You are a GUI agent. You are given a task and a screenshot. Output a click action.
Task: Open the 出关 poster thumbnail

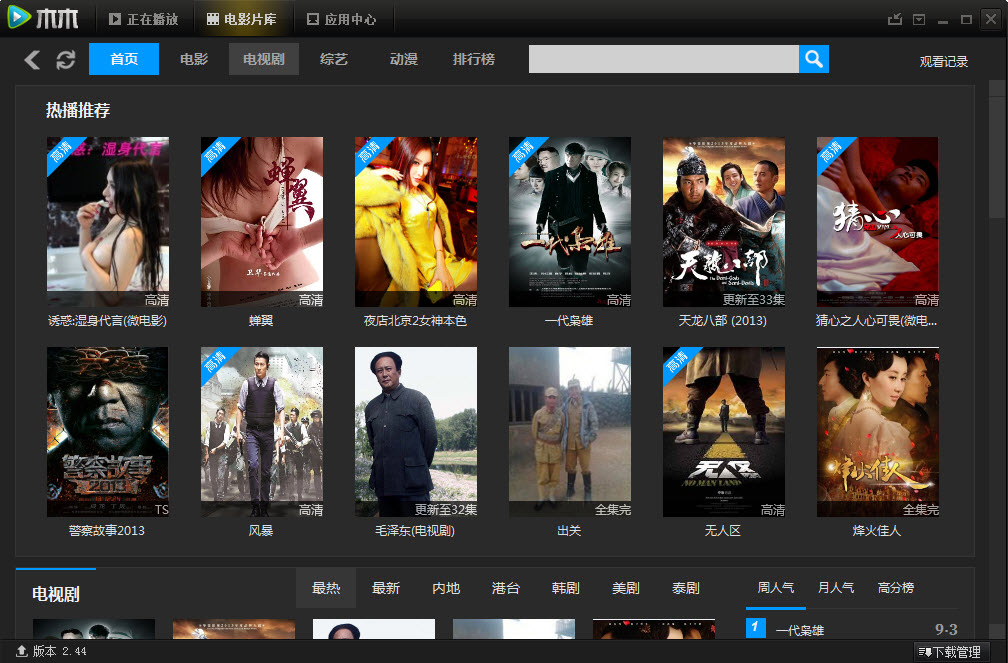[x=570, y=432]
